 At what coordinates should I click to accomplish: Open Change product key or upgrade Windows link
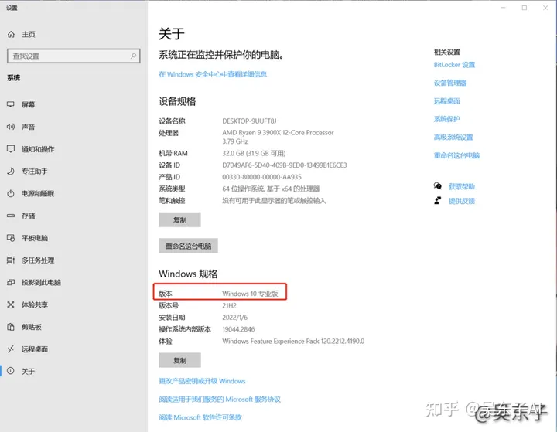[202, 381]
